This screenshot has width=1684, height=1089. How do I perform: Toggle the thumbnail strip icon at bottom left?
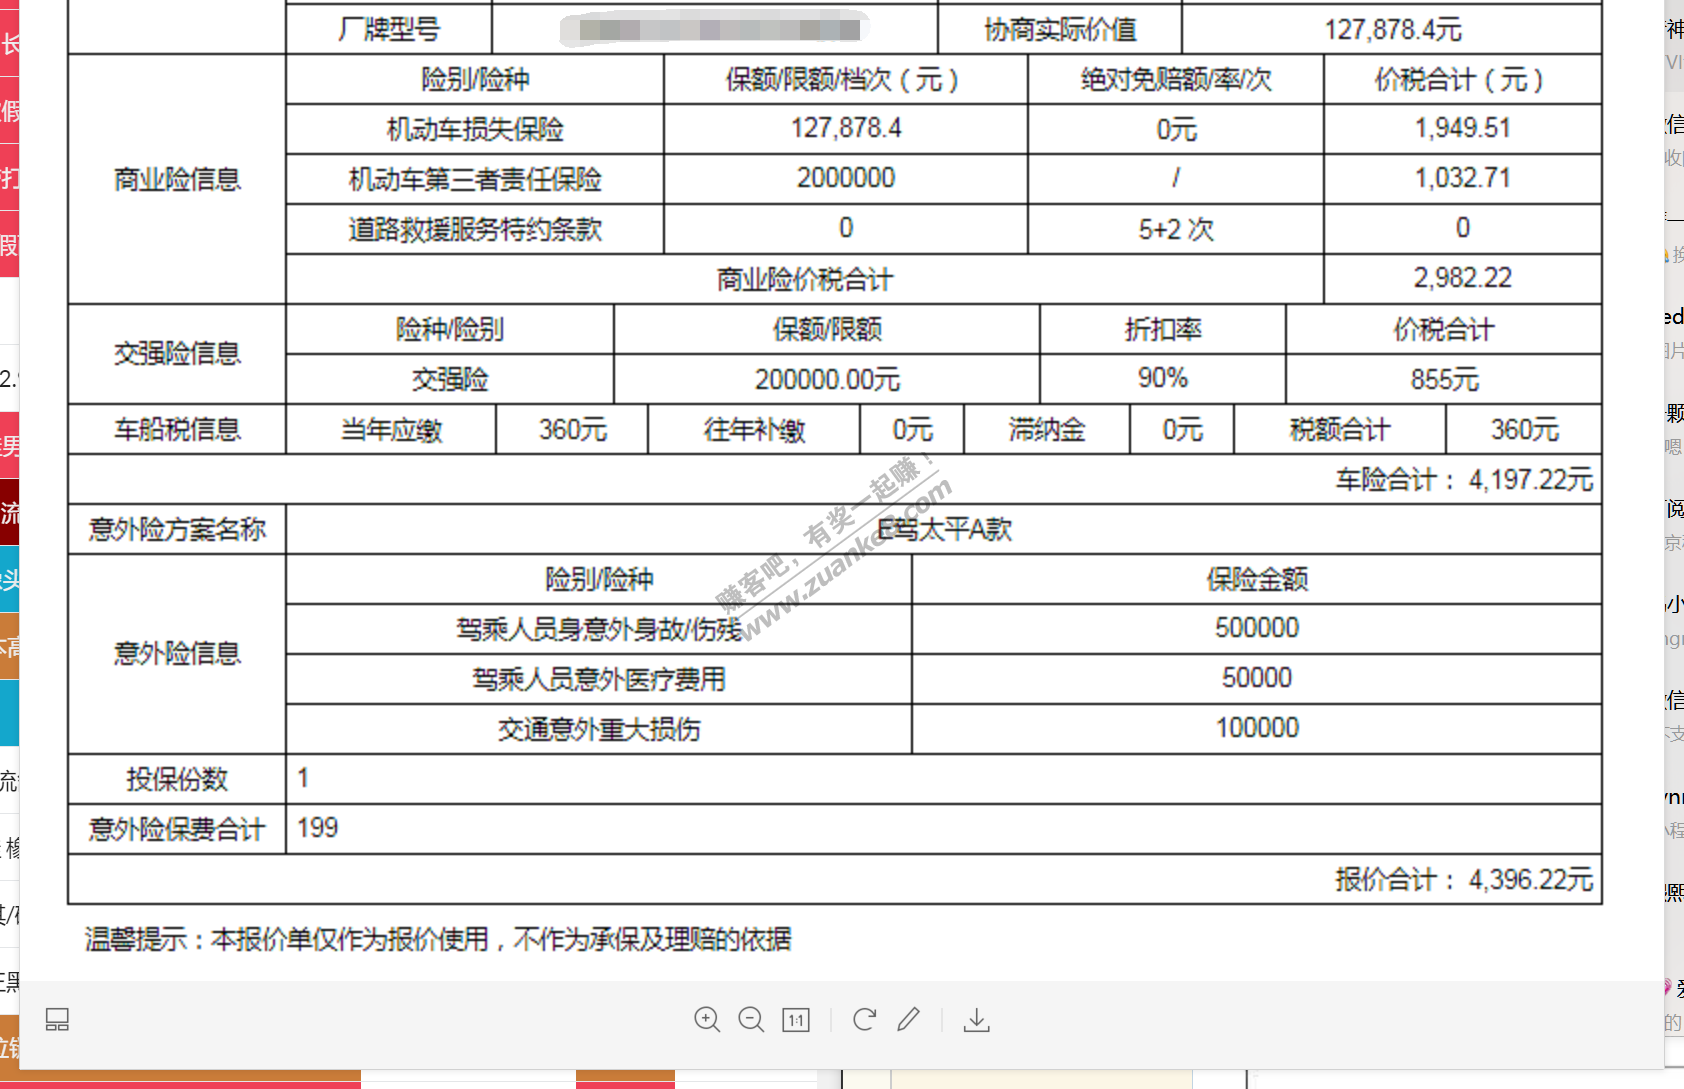[x=57, y=1019]
